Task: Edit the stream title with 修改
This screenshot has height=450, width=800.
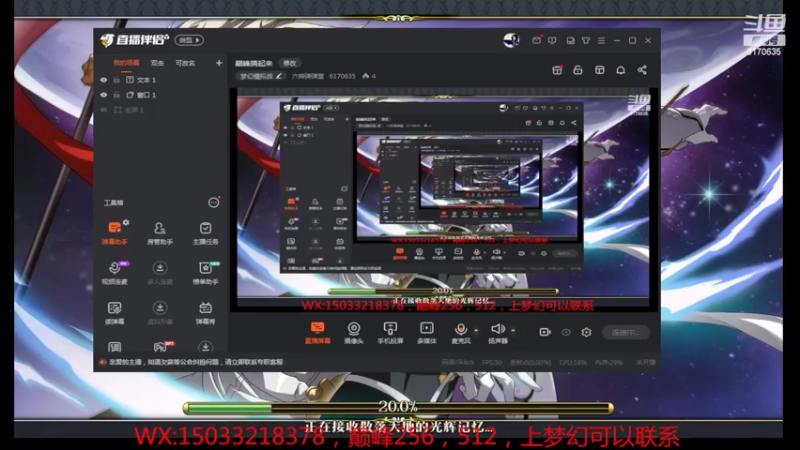Action: 290,63
